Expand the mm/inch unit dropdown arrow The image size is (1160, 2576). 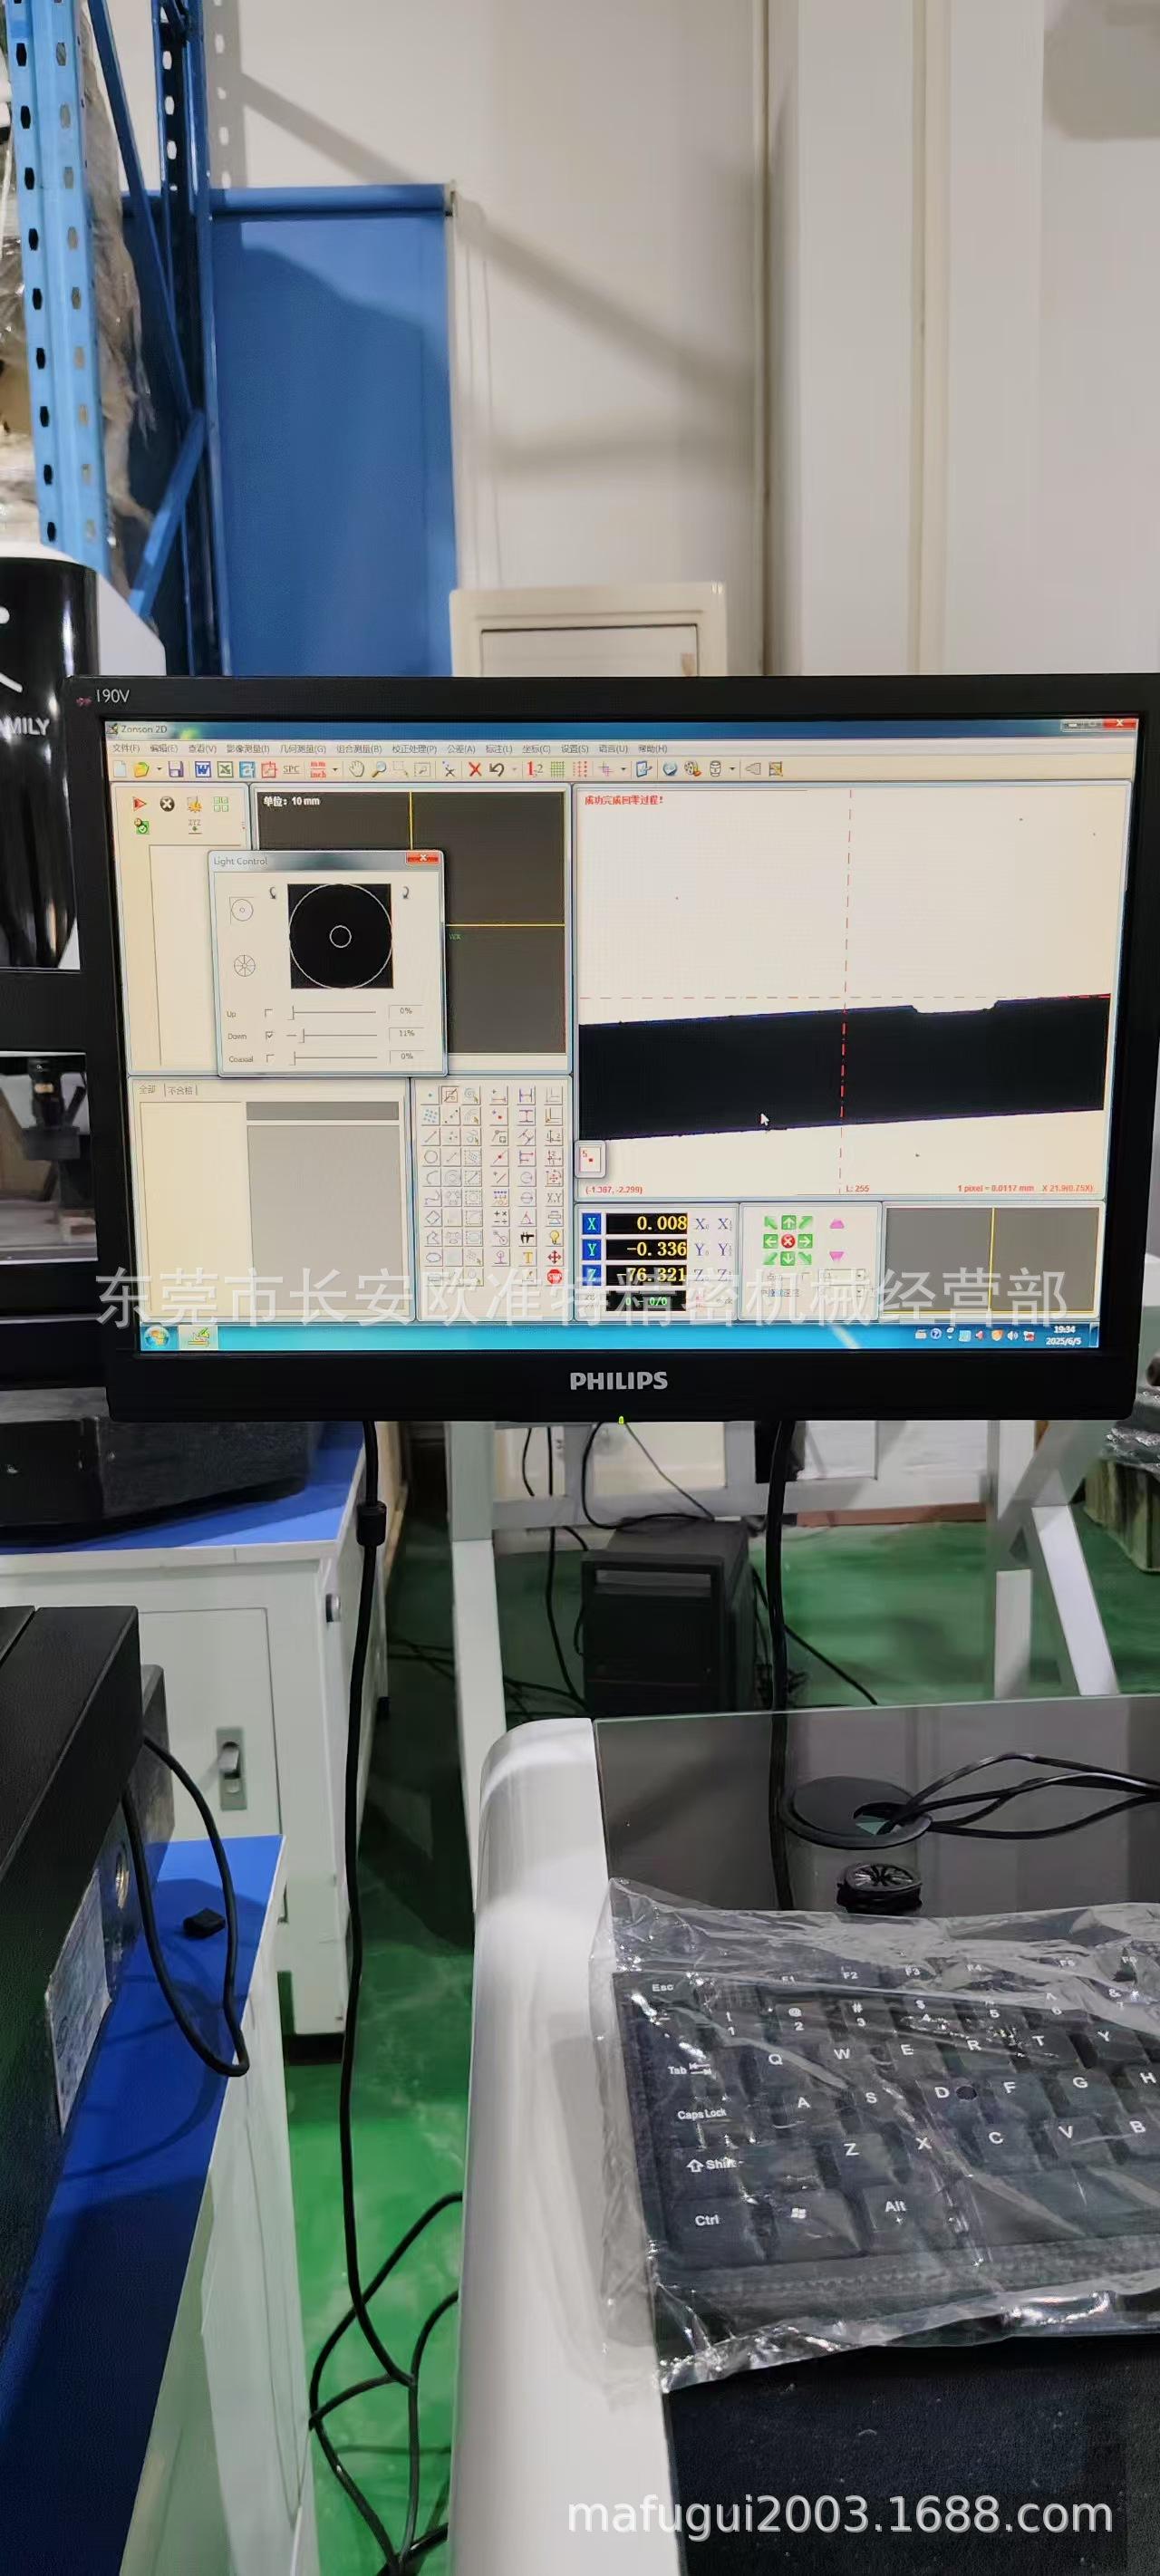tap(335, 769)
